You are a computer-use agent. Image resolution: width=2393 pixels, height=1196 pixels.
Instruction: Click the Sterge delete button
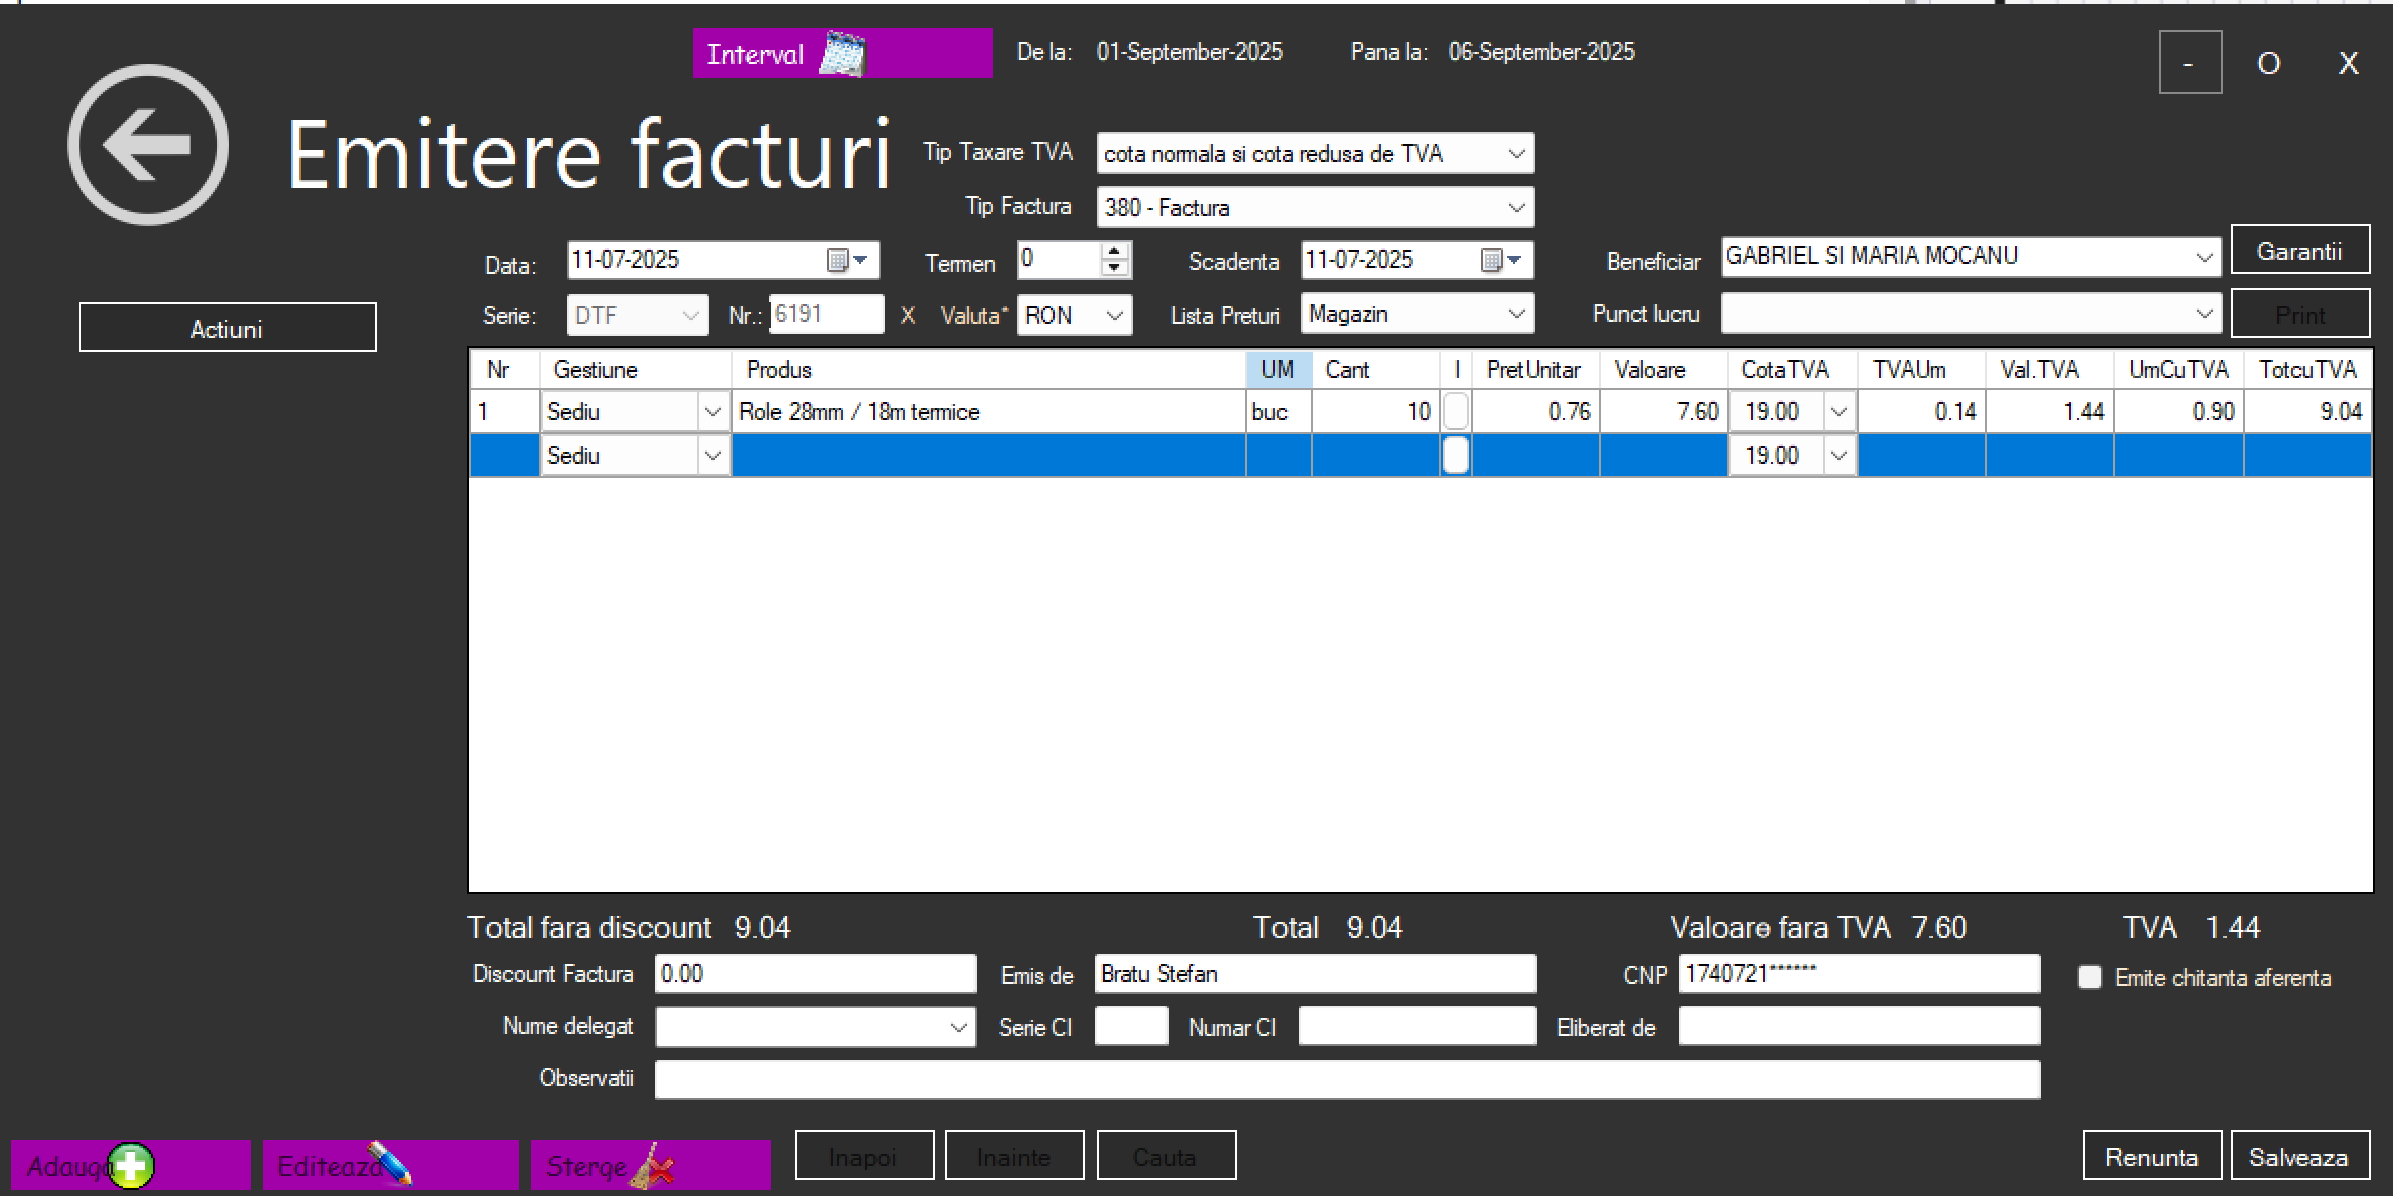tap(650, 1165)
